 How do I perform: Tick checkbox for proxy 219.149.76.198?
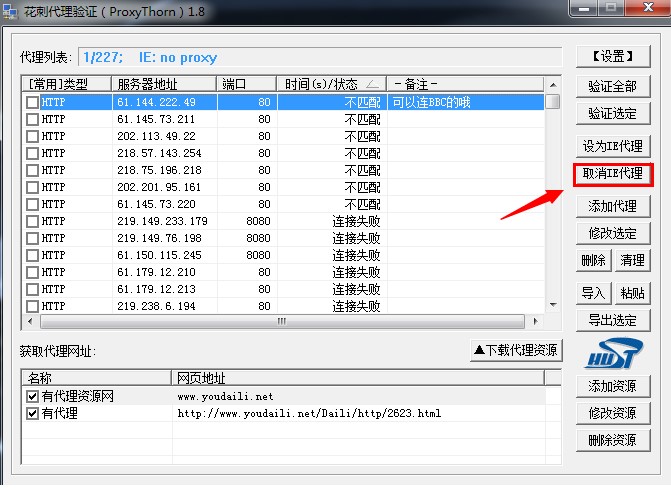pos(33,238)
